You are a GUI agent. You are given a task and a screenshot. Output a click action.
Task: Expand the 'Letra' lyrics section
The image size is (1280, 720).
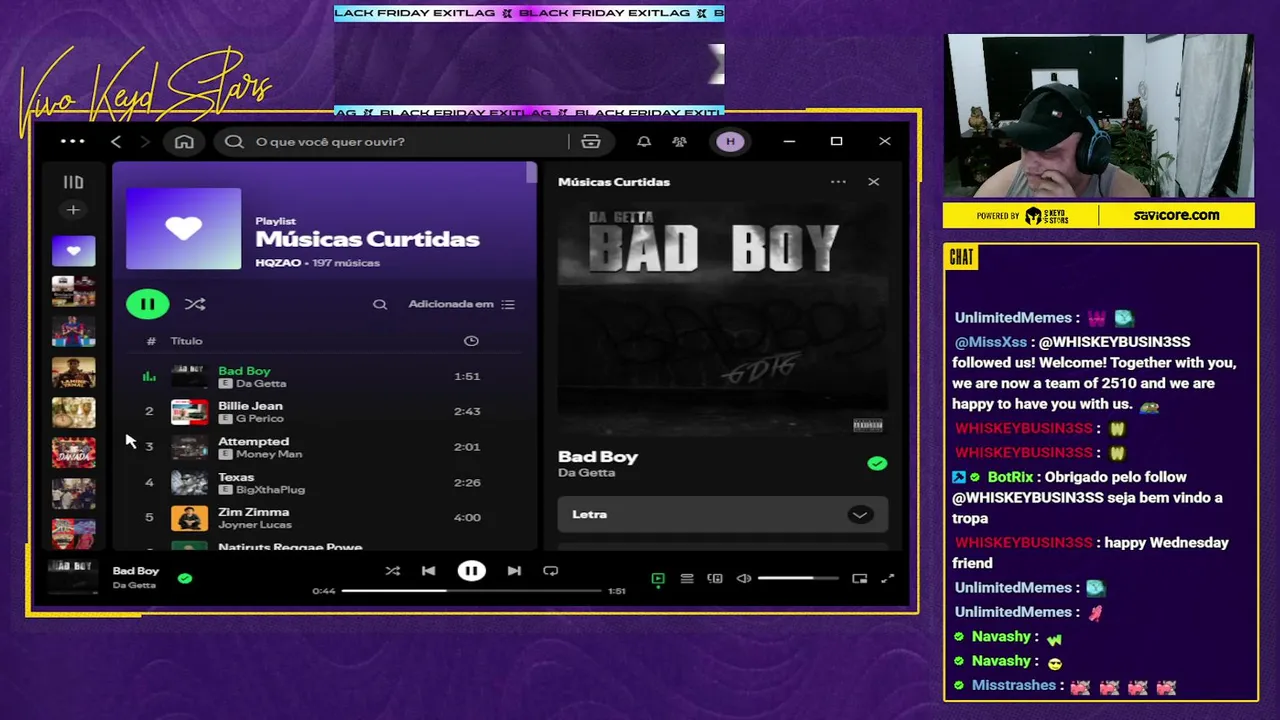pyautogui.click(x=722, y=514)
